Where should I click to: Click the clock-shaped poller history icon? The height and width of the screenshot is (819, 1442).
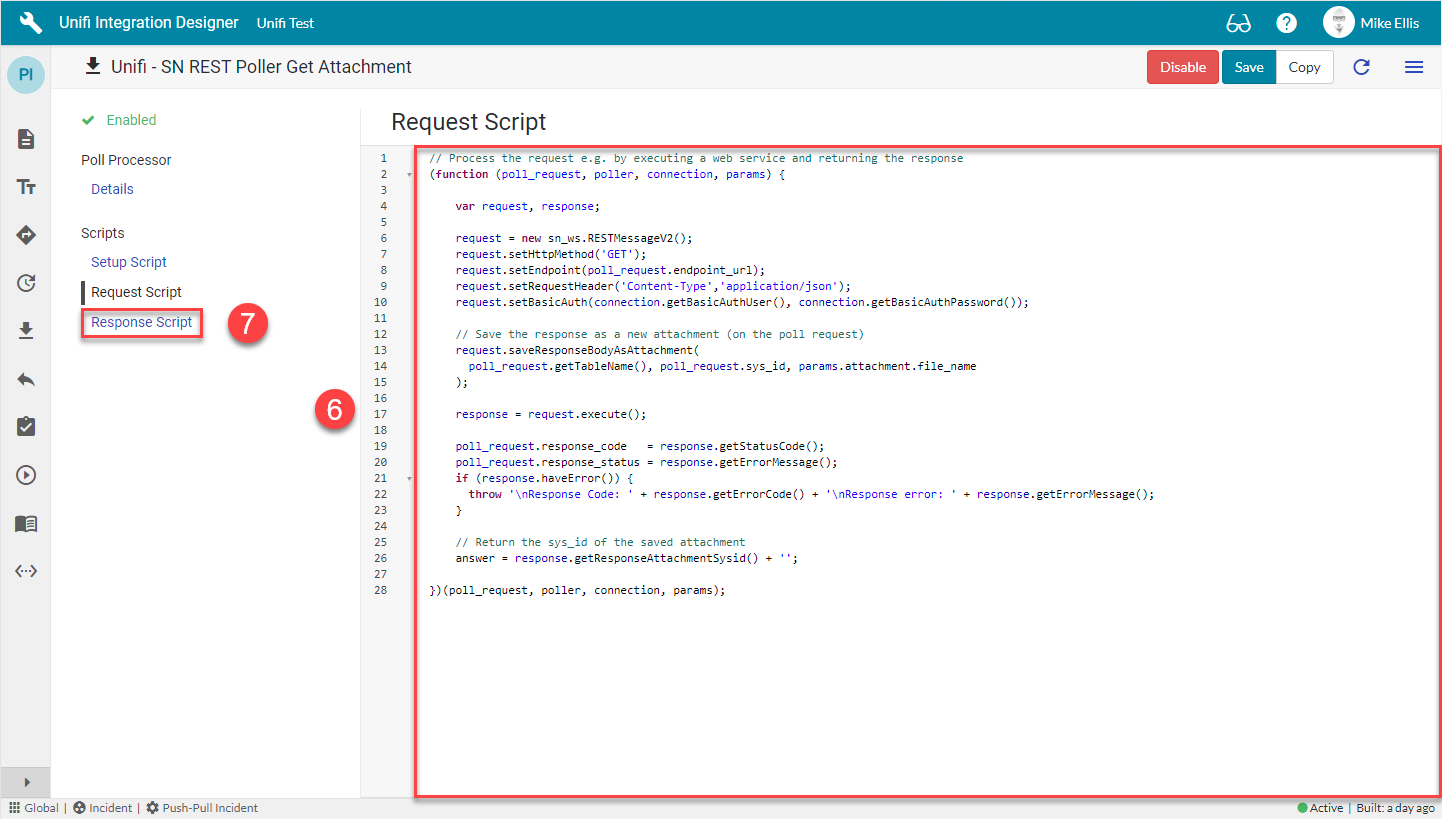[25, 283]
